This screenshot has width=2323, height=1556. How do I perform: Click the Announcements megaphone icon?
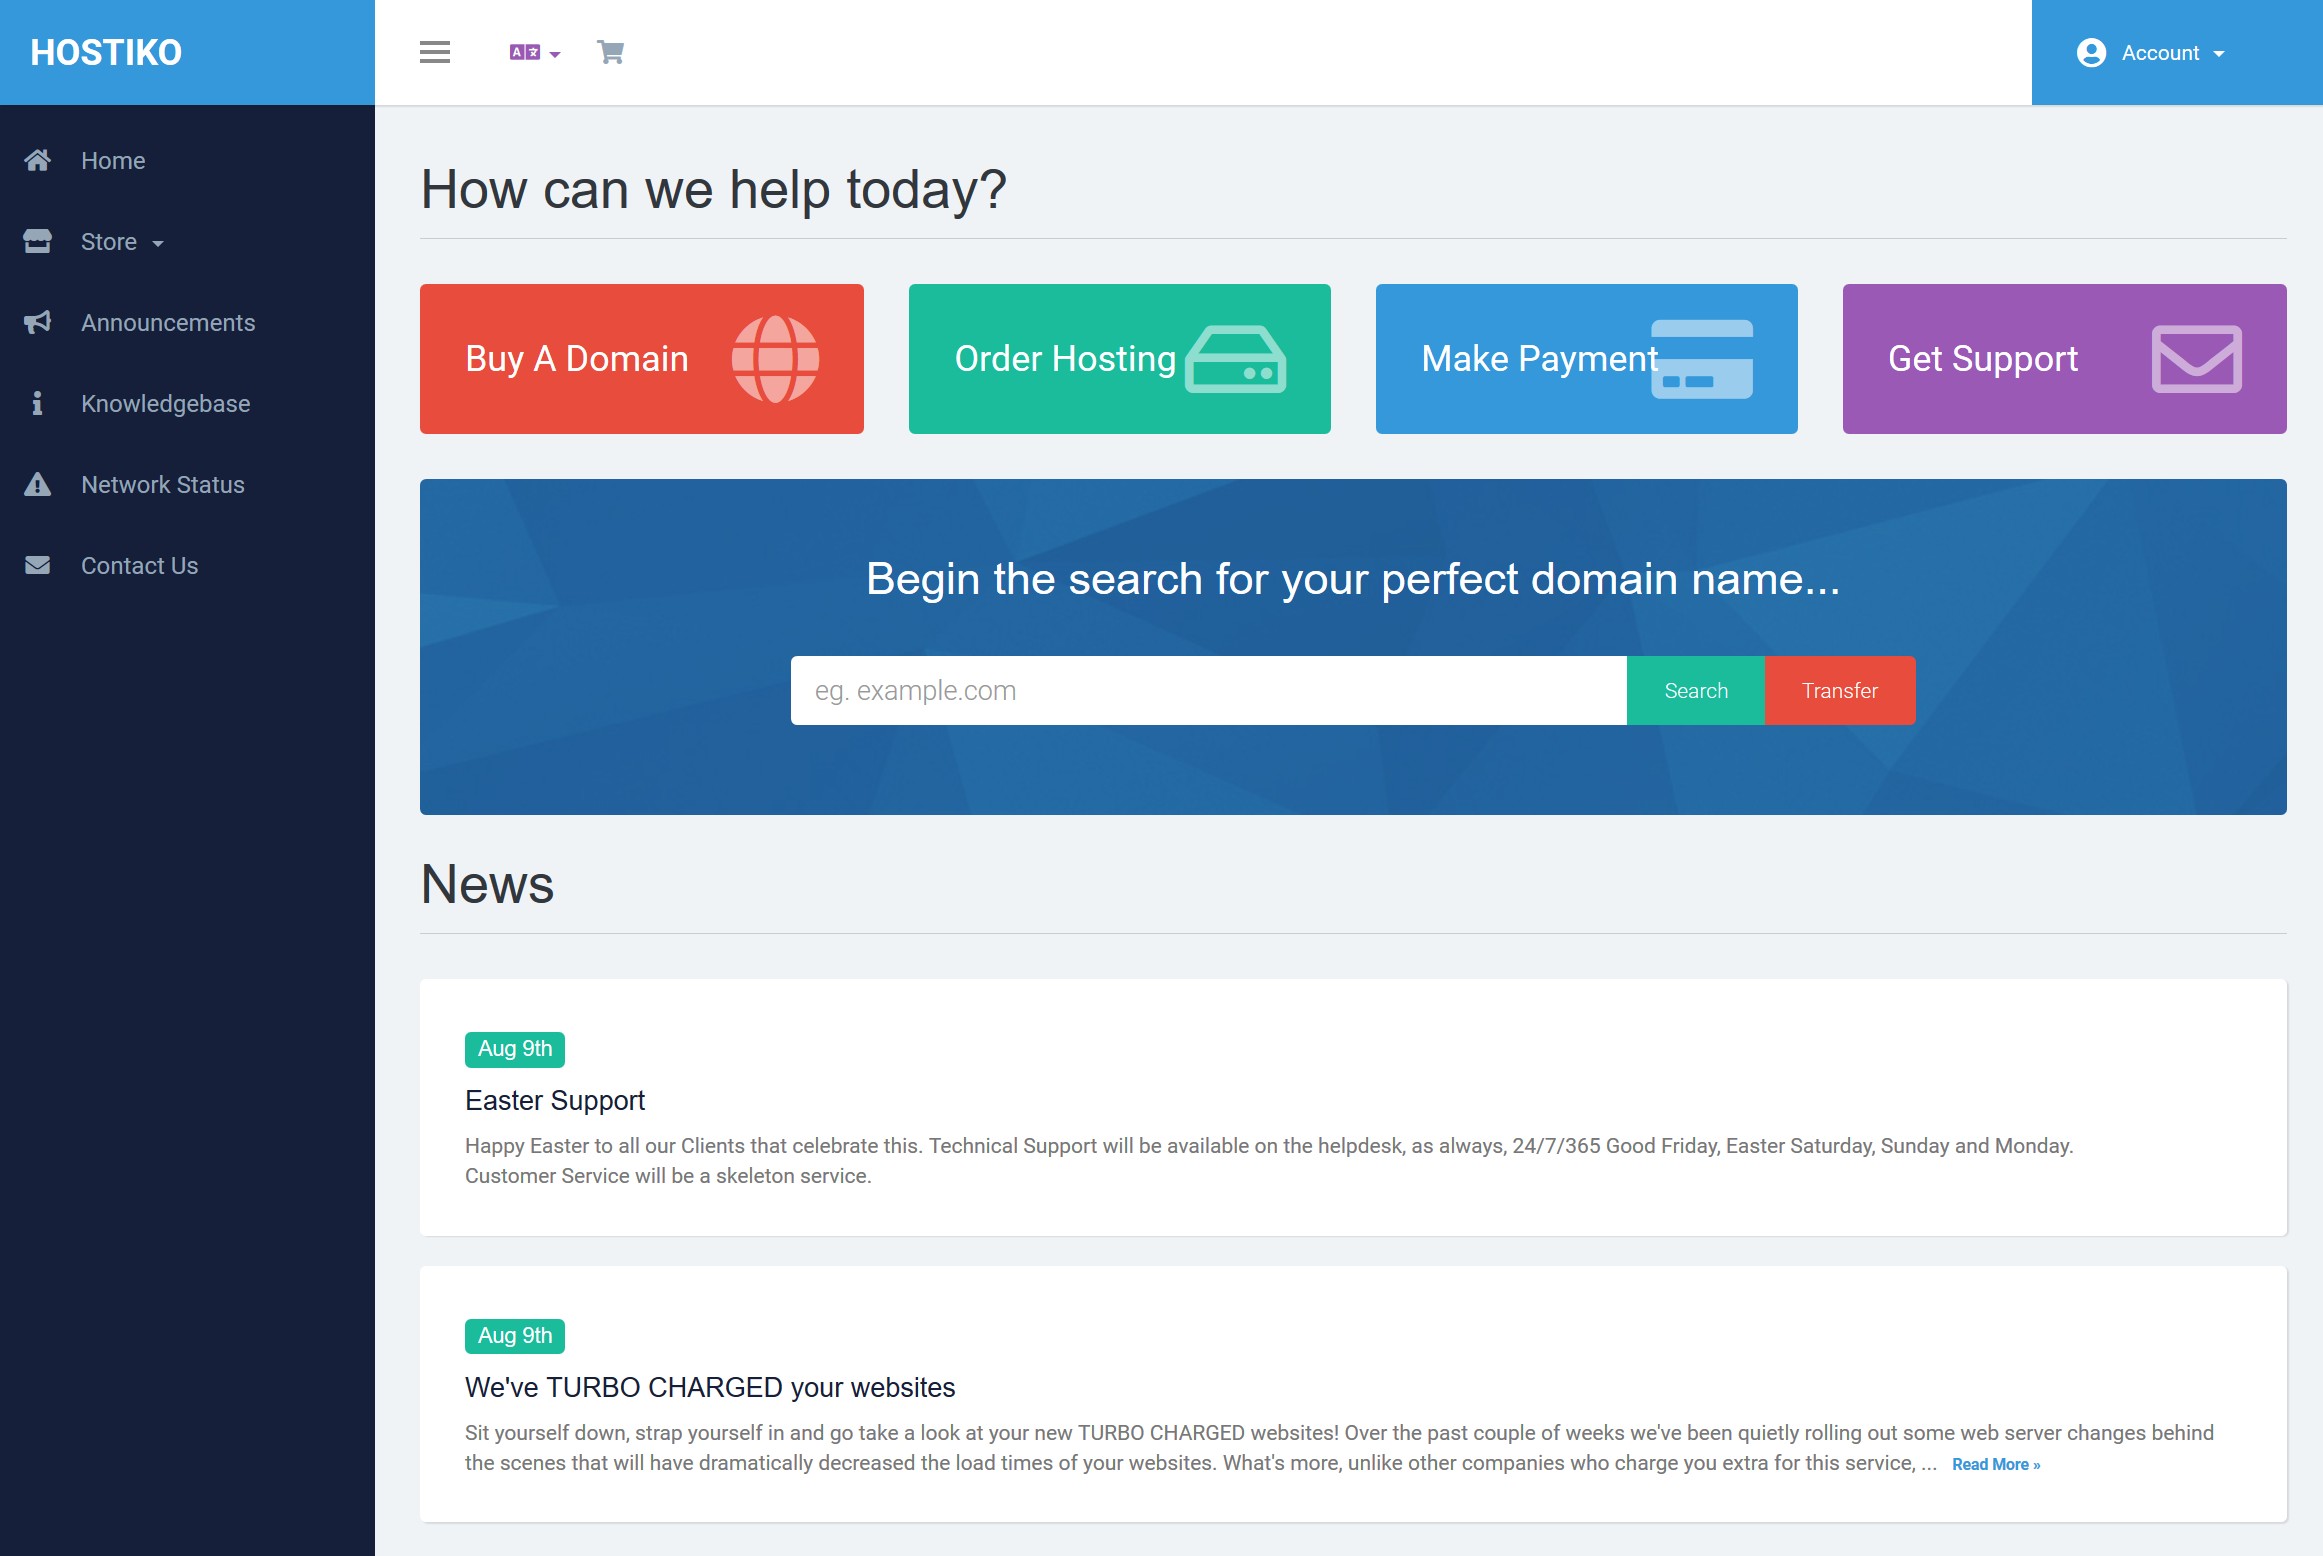pos(38,322)
